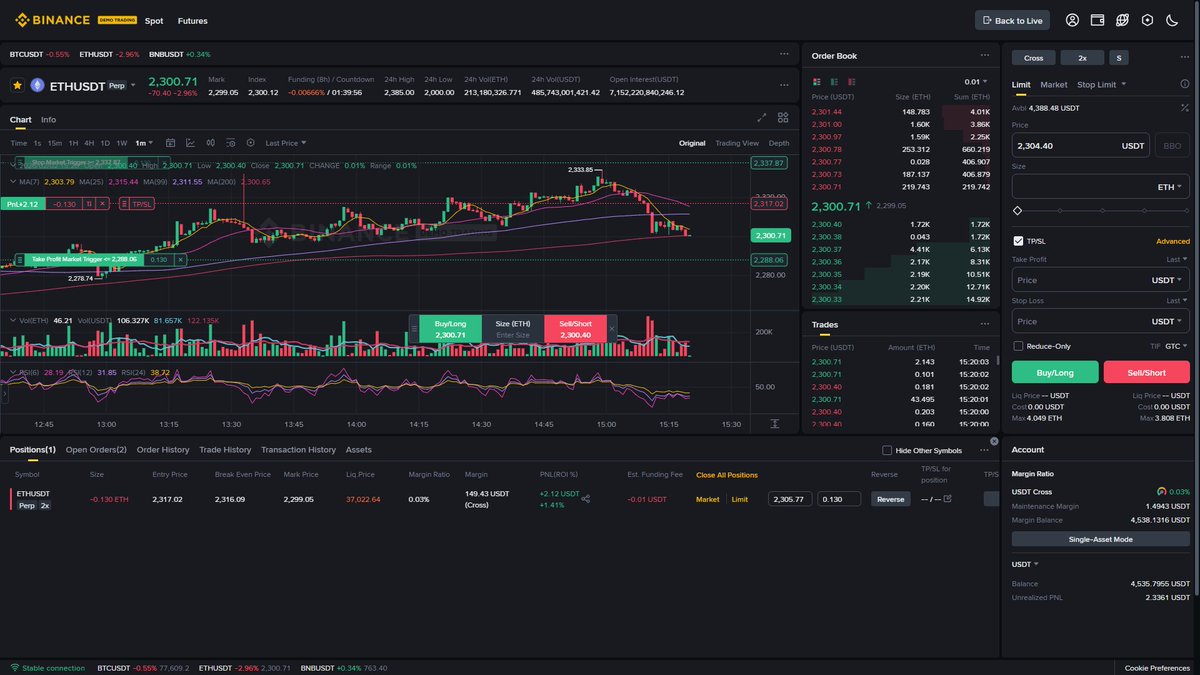This screenshot has width=1200, height=675.
Task: Open the chart layout grid icon
Action: pos(783,117)
